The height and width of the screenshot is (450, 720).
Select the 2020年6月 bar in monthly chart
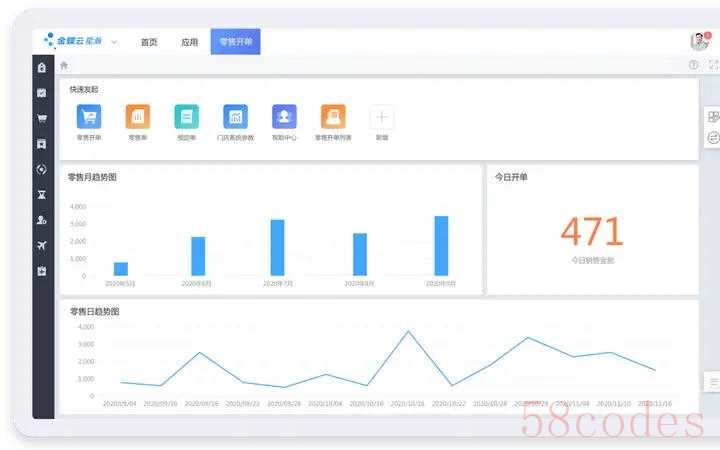[198, 256]
